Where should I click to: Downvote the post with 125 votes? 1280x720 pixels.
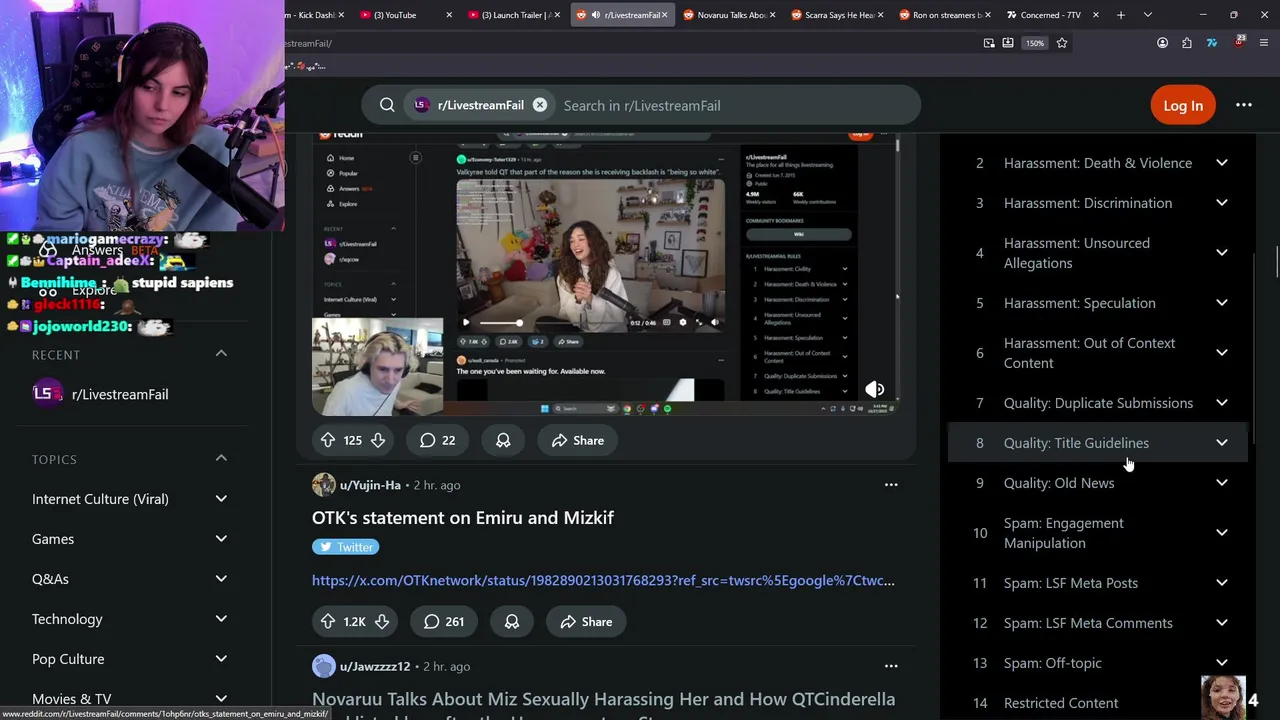point(378,440)
